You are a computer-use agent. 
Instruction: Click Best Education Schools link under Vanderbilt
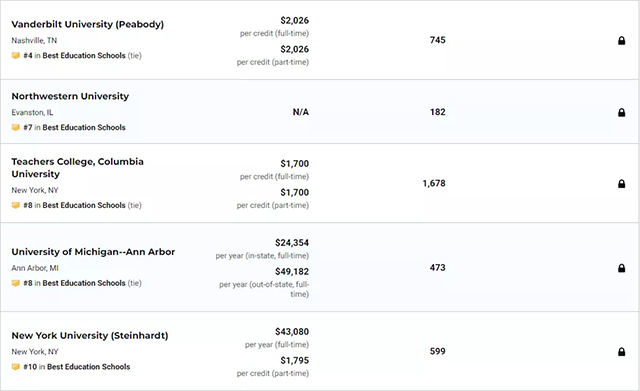84,56
